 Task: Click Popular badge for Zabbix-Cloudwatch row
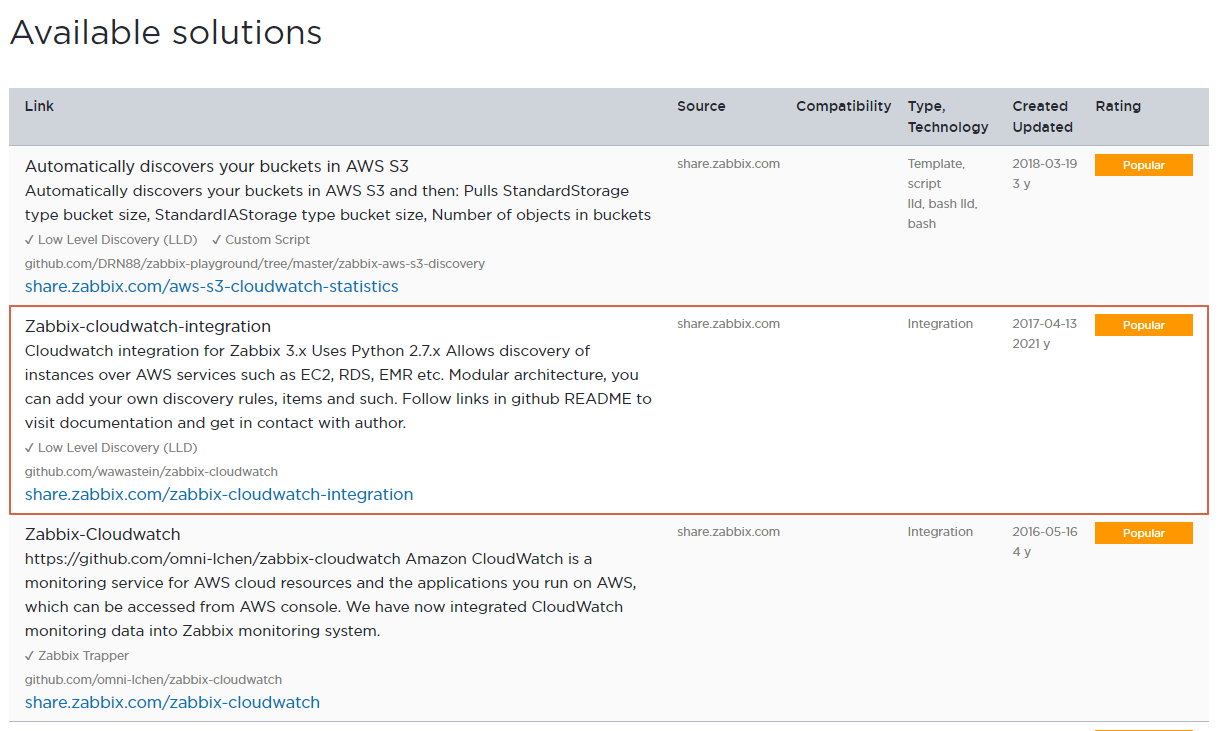(x=1143, y=533)
